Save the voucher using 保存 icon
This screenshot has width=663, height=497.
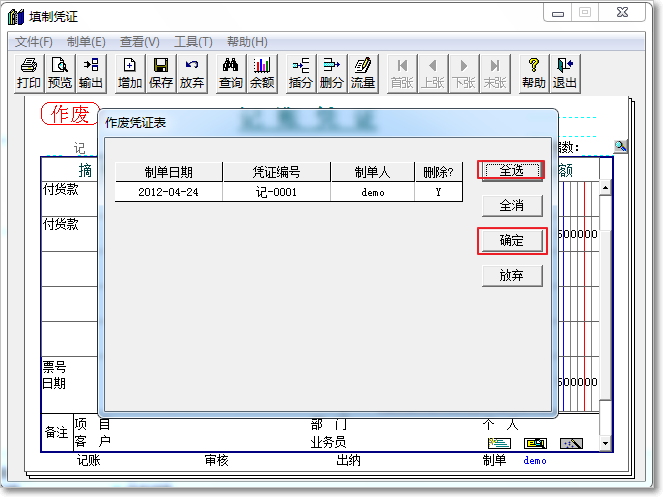coord(161,73)
